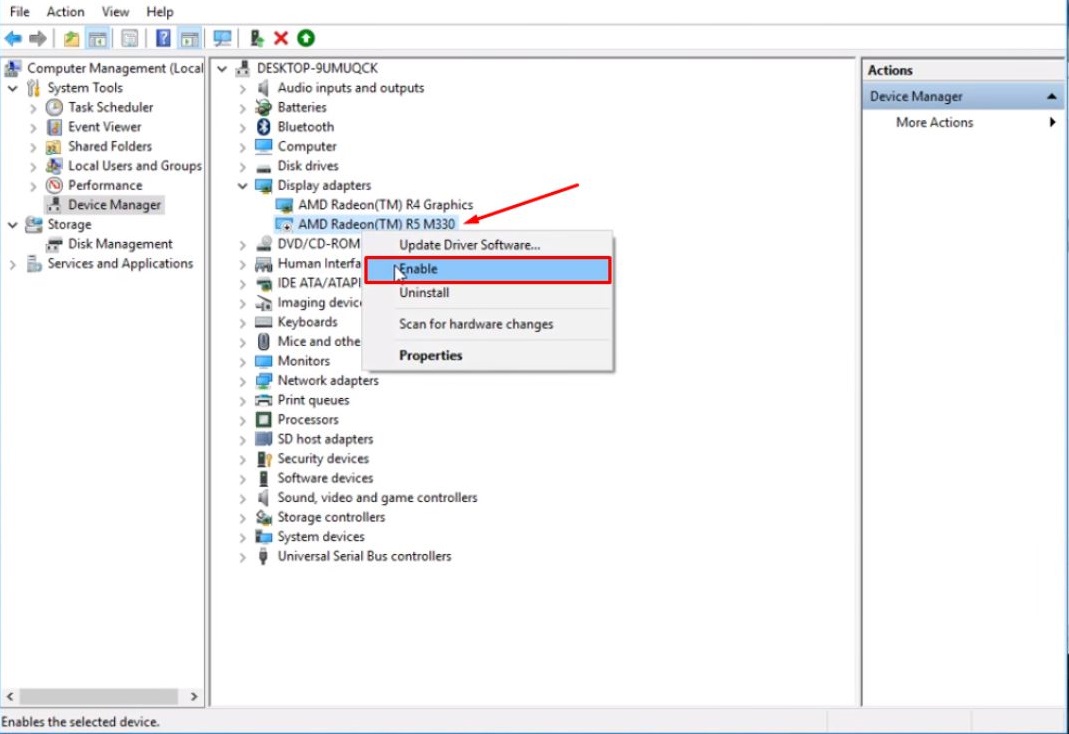Image resolution: width=1069 pixels, height=734 pixels.
Task: Choose Enable in the context menu
Action: [x=487, y=269]
